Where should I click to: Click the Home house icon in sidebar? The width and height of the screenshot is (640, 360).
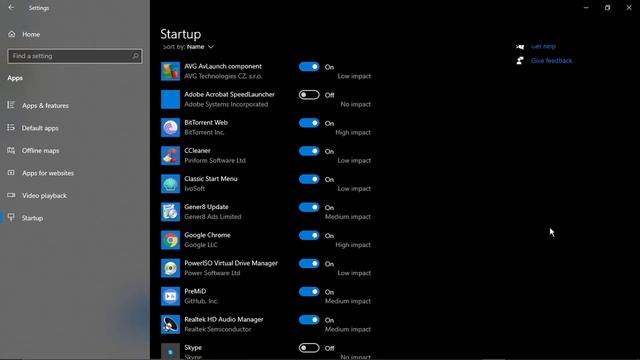point(11,34)
